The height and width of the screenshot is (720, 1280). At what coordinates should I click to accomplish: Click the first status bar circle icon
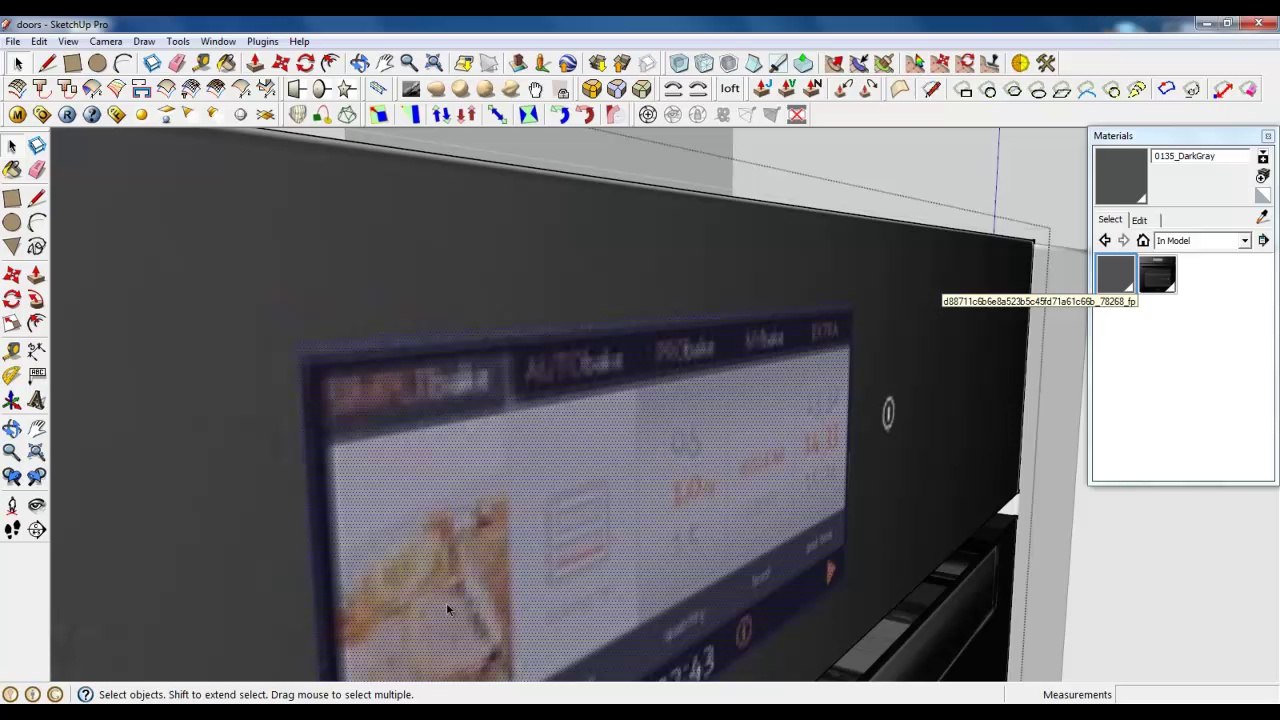(10, 694)
